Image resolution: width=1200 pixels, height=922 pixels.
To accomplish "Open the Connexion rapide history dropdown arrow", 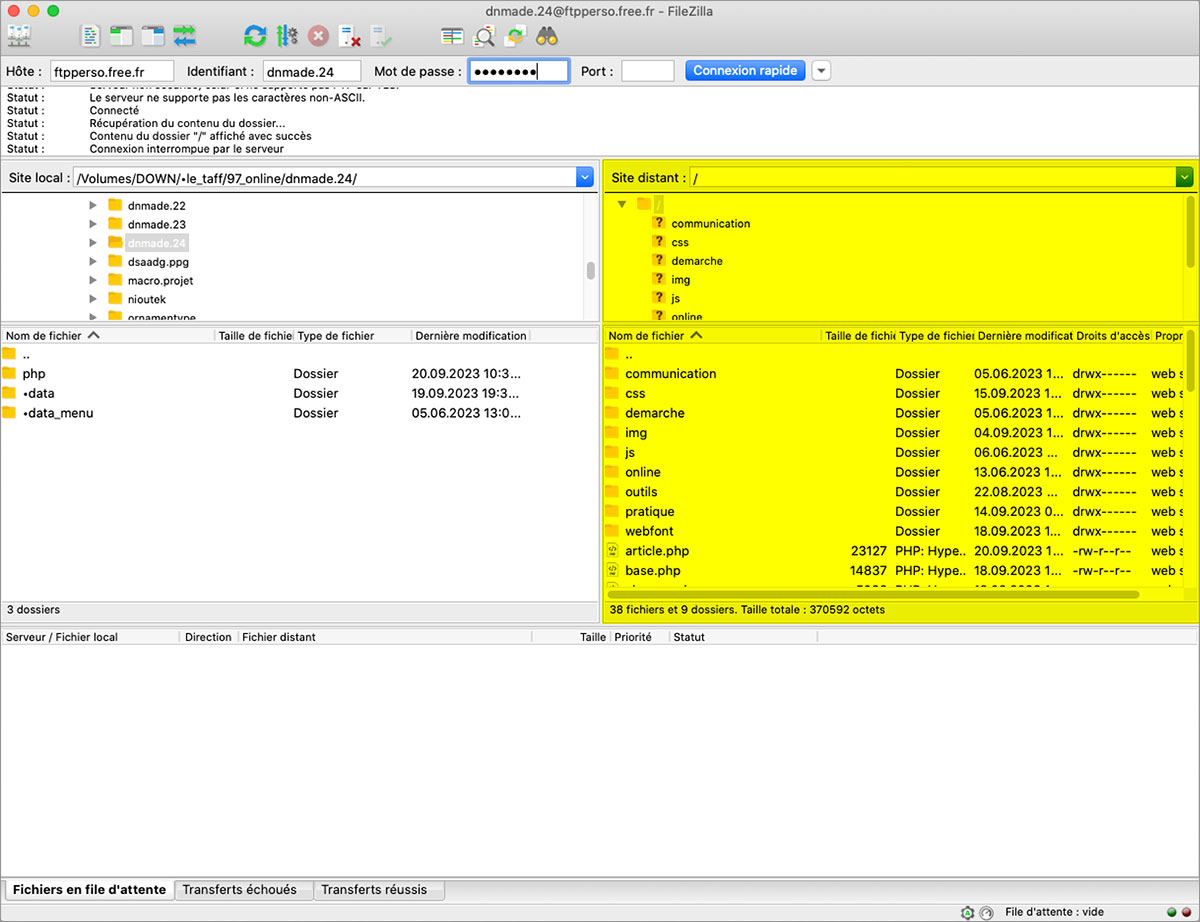I will point(821,71).
